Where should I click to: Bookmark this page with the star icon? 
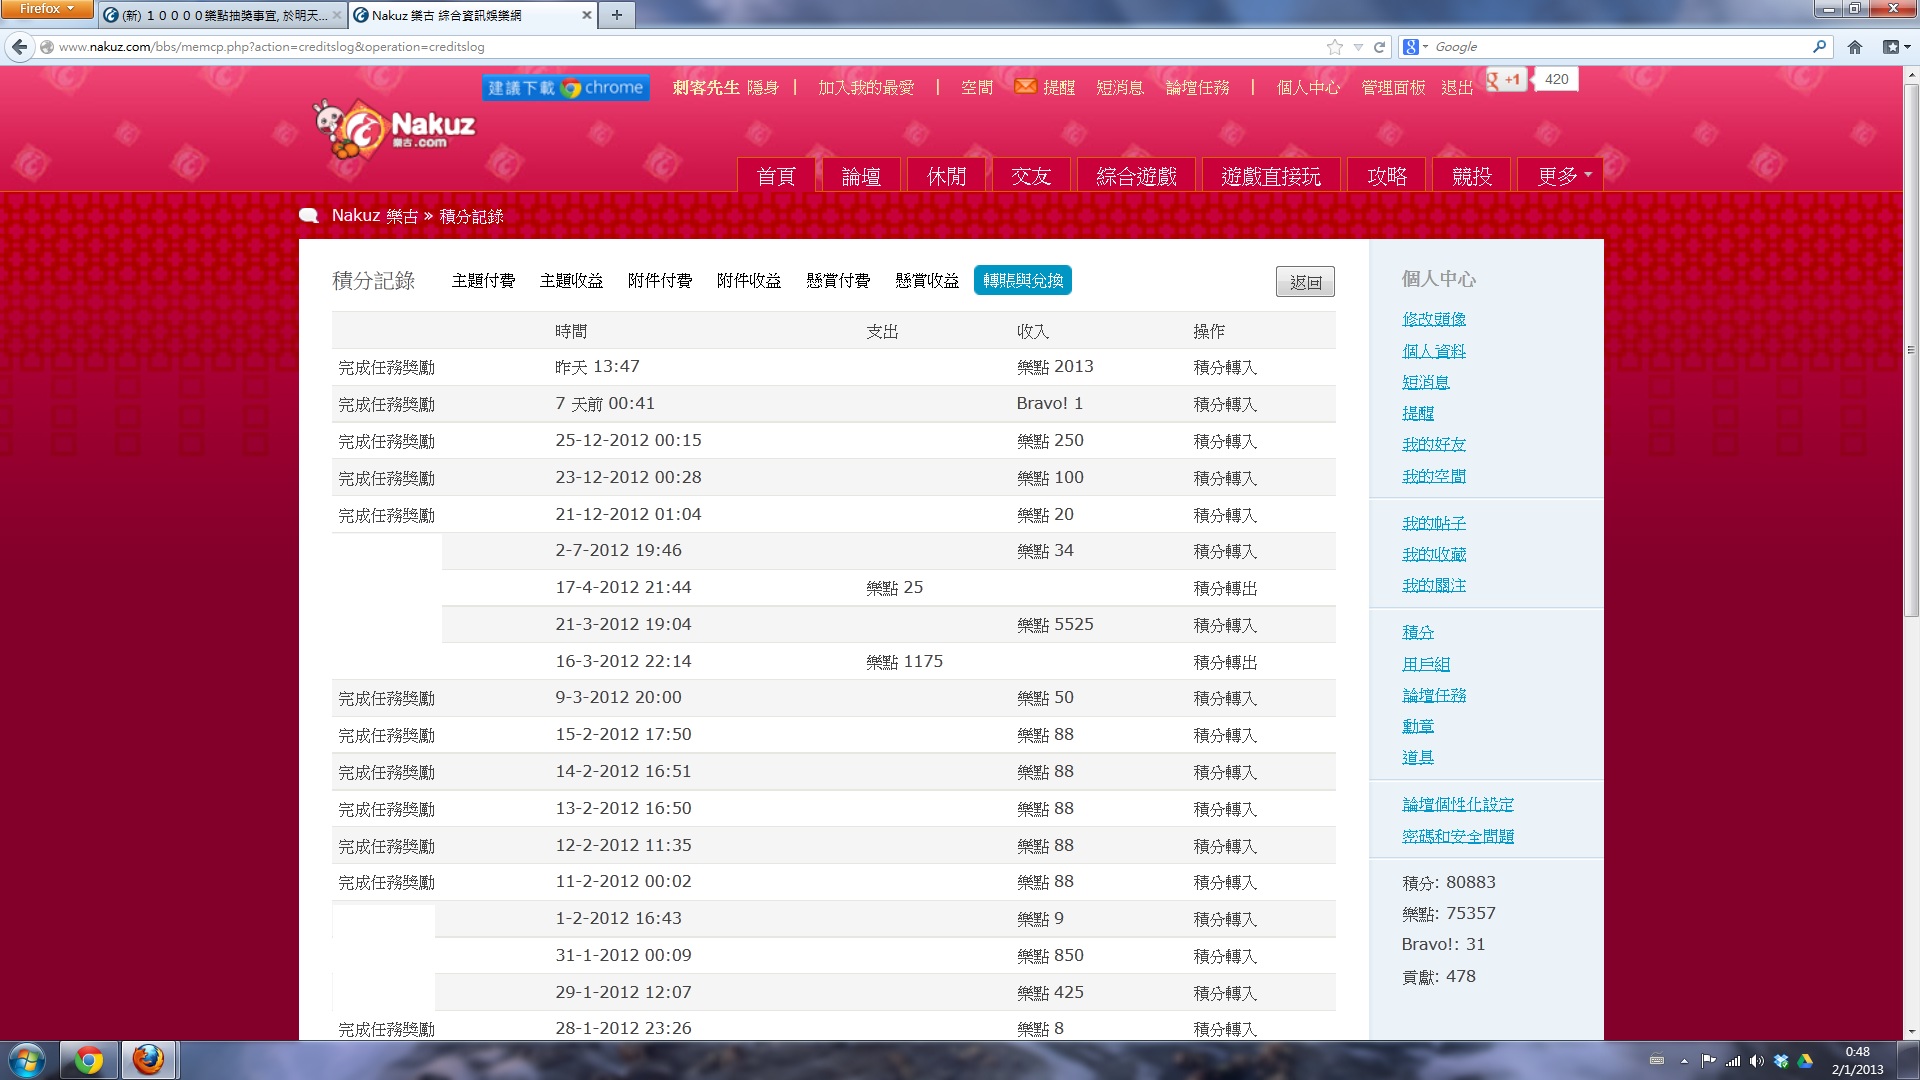tap(1334, 47)
